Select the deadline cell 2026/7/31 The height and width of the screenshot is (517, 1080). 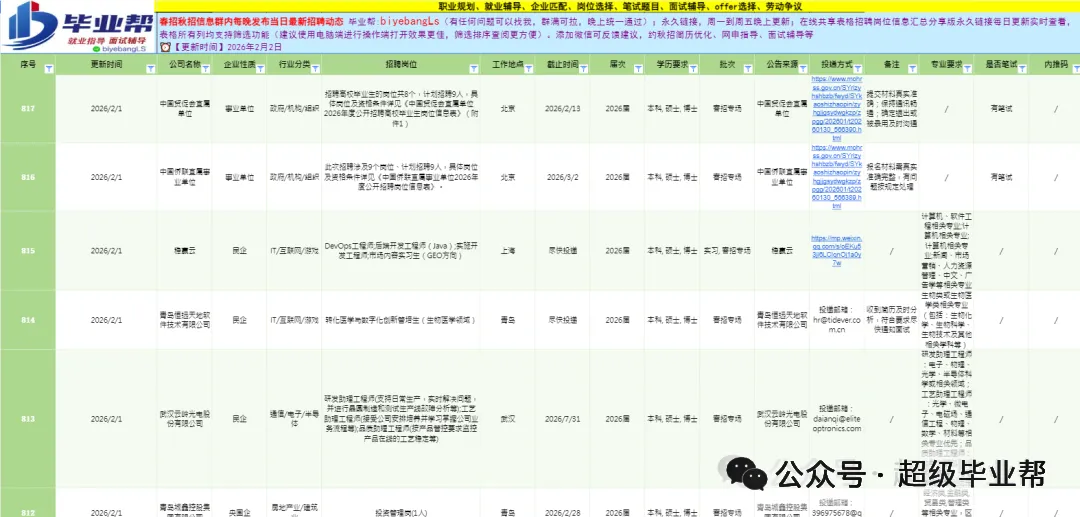pos(563,419)
